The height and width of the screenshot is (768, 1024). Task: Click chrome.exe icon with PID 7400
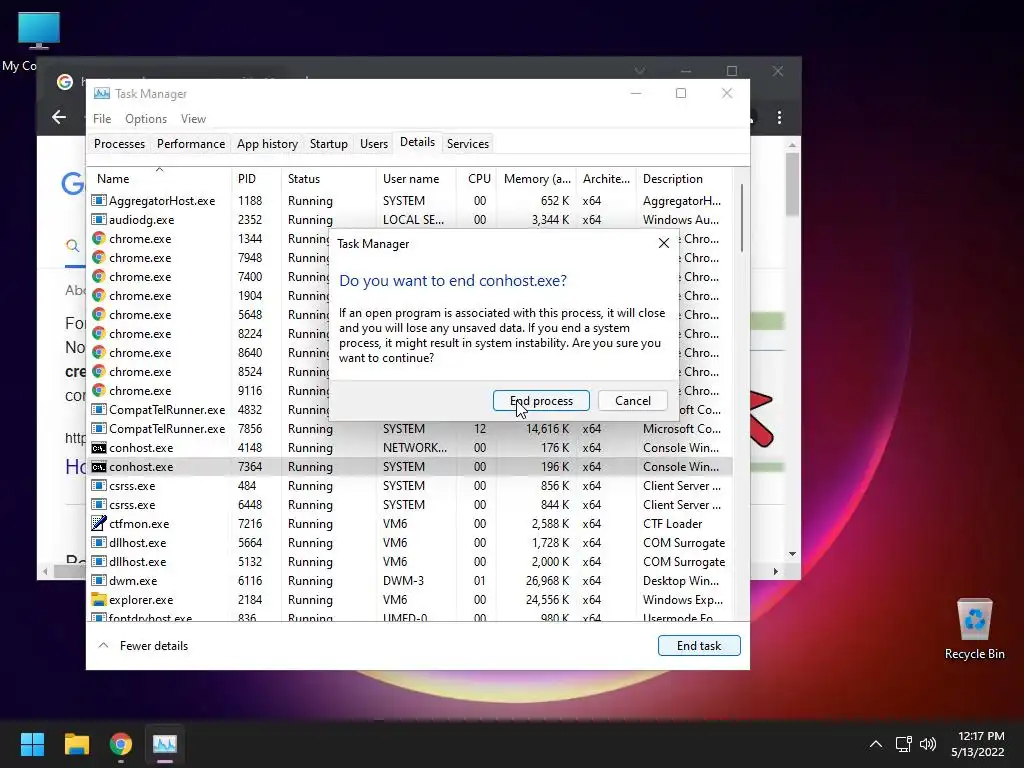(99, 276)
